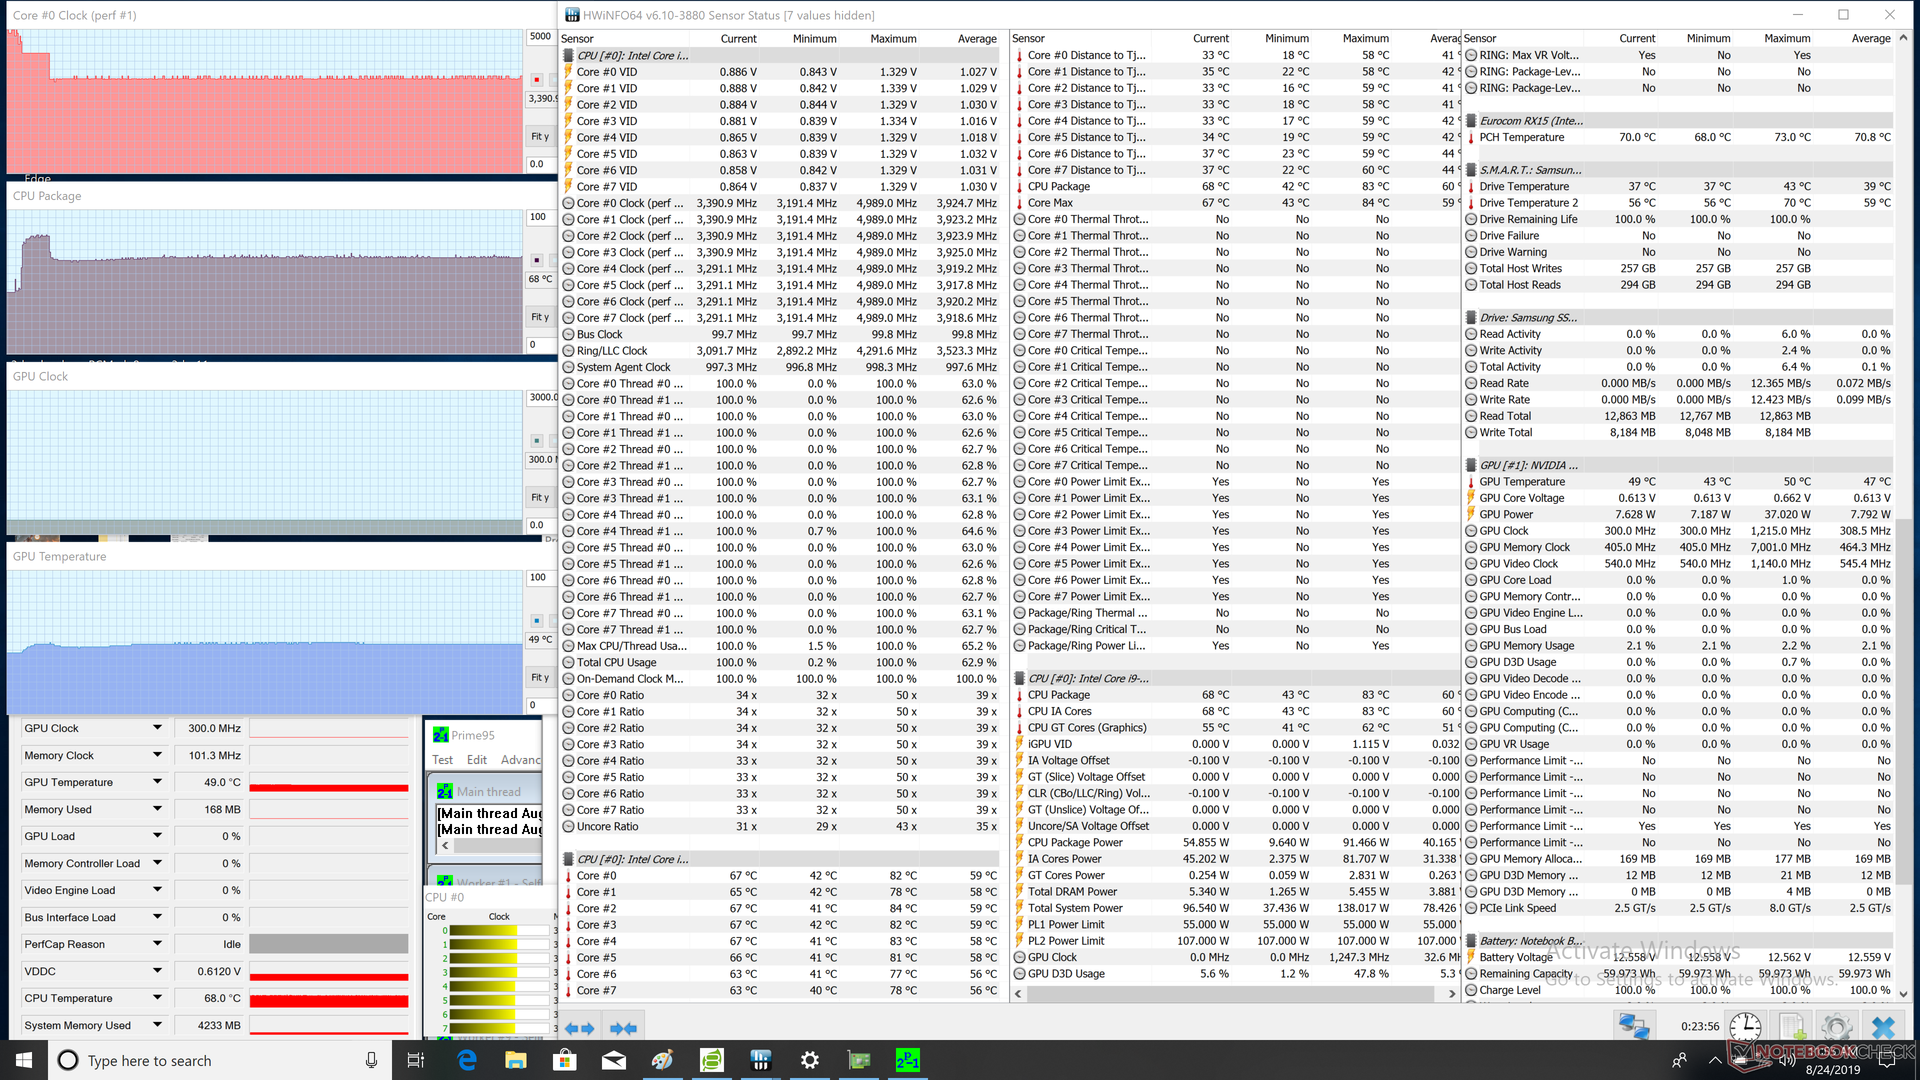Open HWiNFO sensor settings gear icon
This screenshot has height=1080, width=1920.
(1837, 1027)
